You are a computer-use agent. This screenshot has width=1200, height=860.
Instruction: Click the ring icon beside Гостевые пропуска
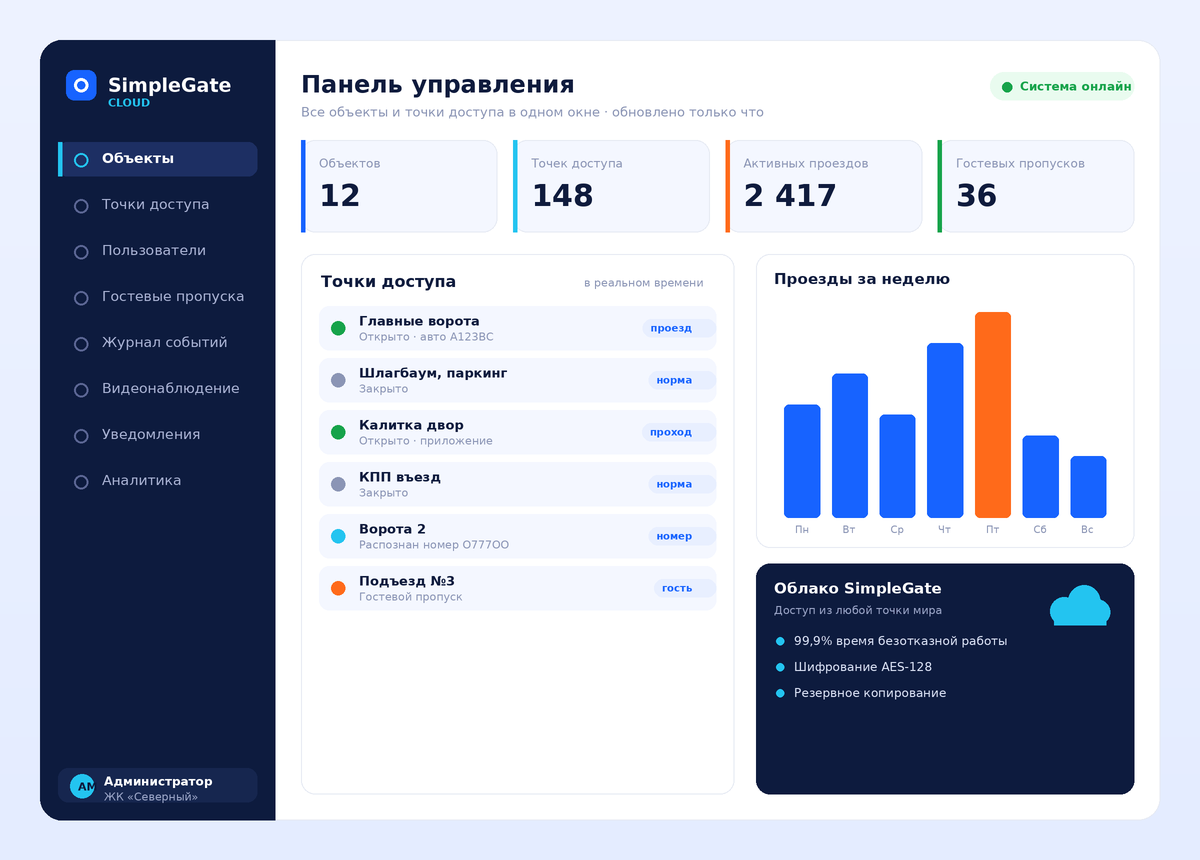[81, 298]
